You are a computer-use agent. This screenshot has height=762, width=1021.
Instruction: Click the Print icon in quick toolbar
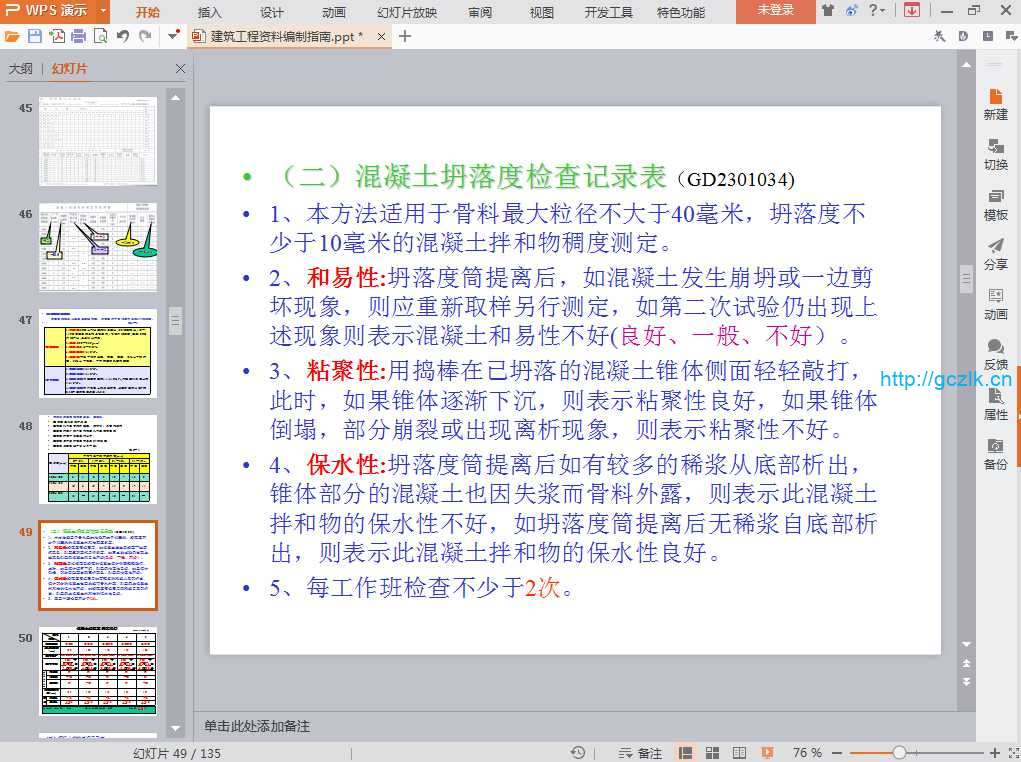[x=78, y=36]
